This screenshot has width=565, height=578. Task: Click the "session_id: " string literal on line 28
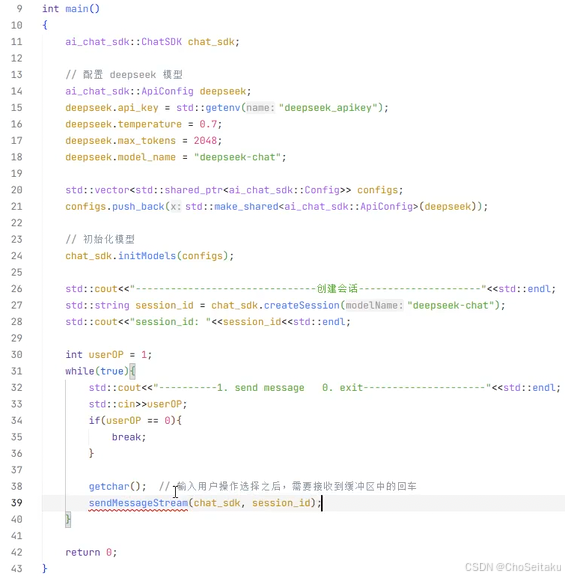(x=170, y=322)
